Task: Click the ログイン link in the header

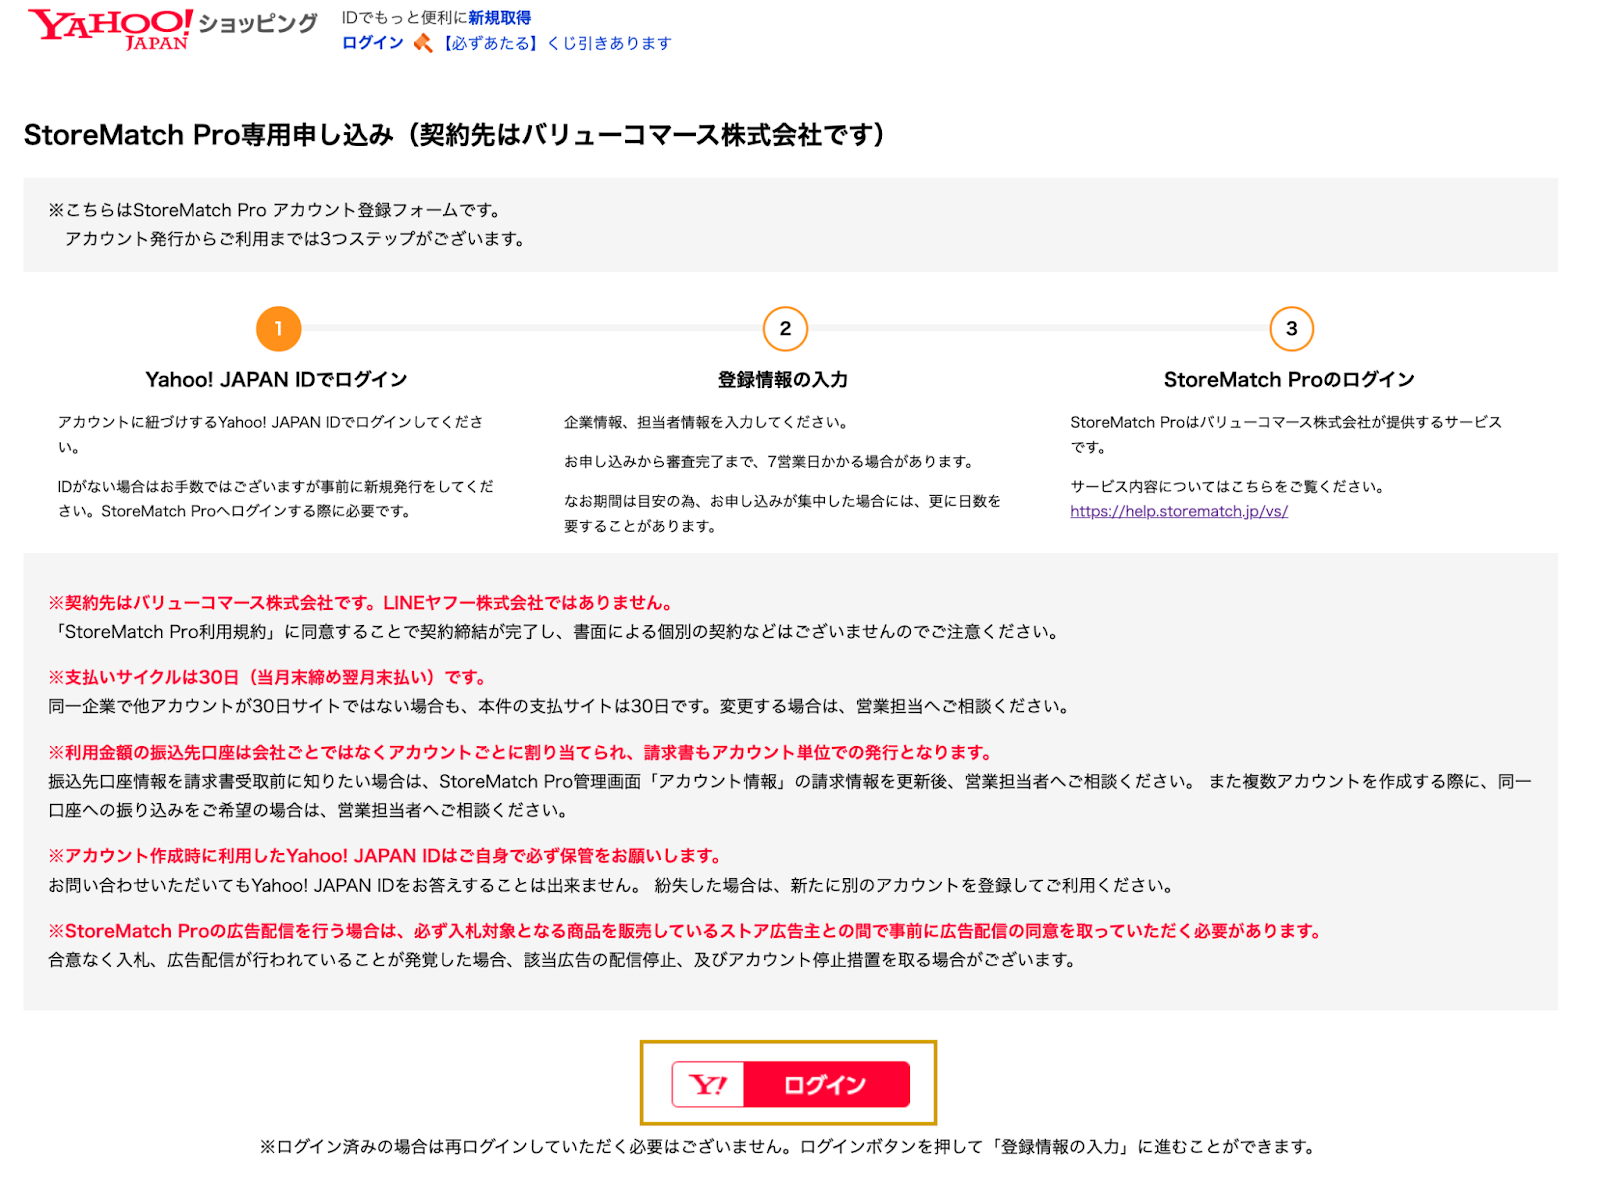Action: pyautogui.click(x=373, y=43)
